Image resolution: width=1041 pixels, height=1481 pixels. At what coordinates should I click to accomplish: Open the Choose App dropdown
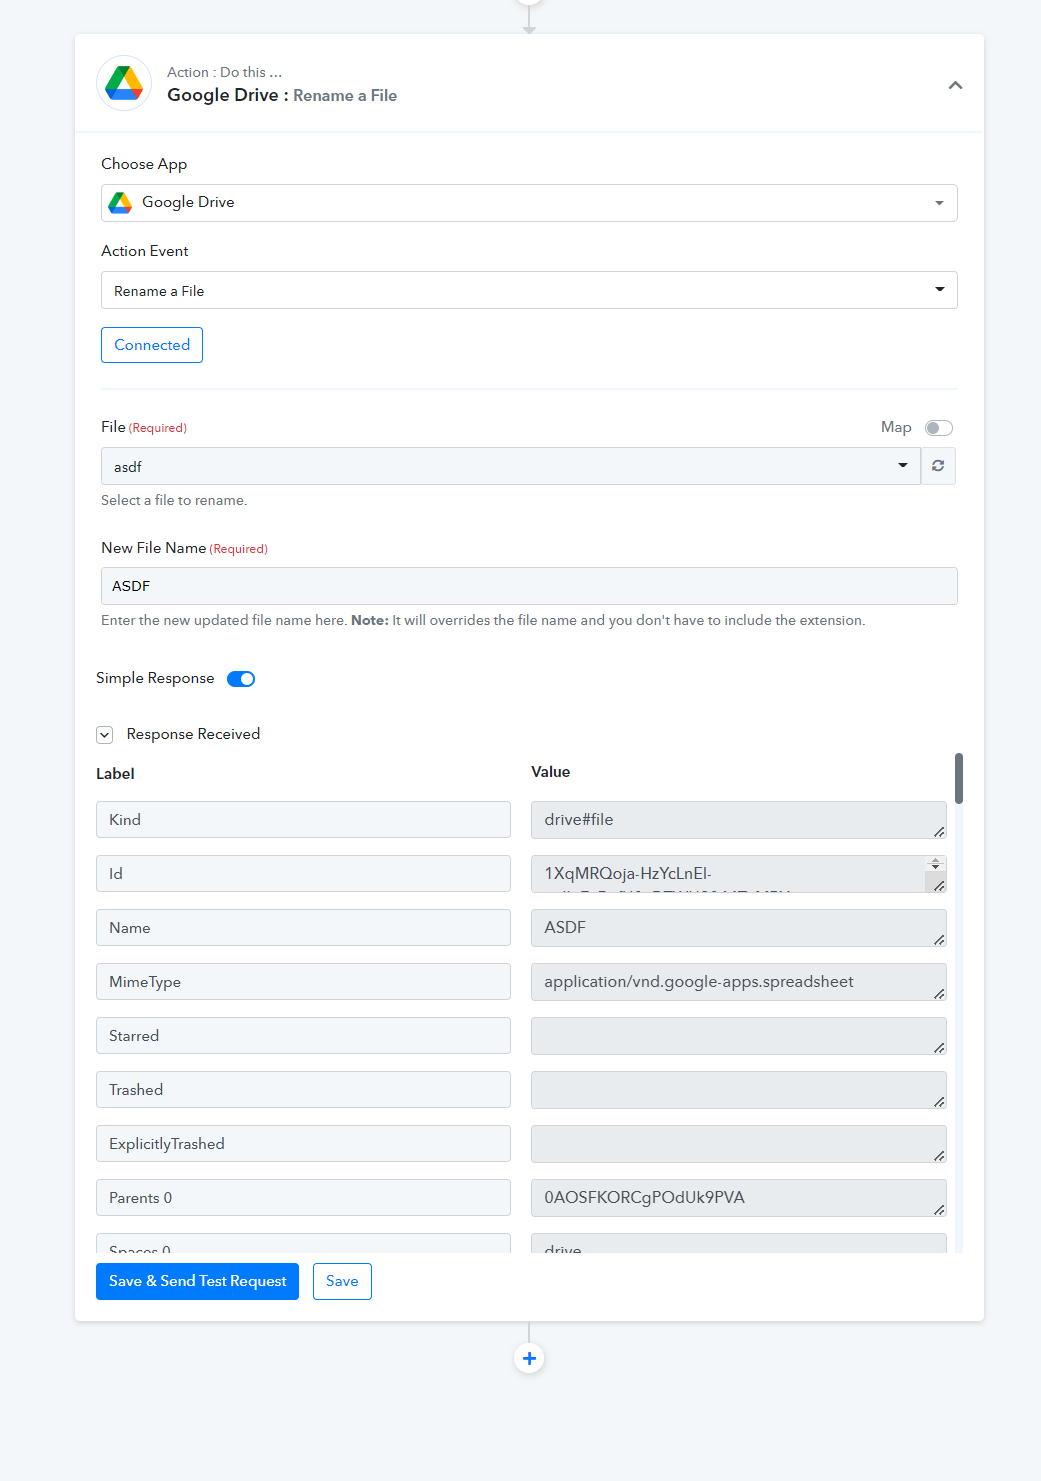point(529,203)
